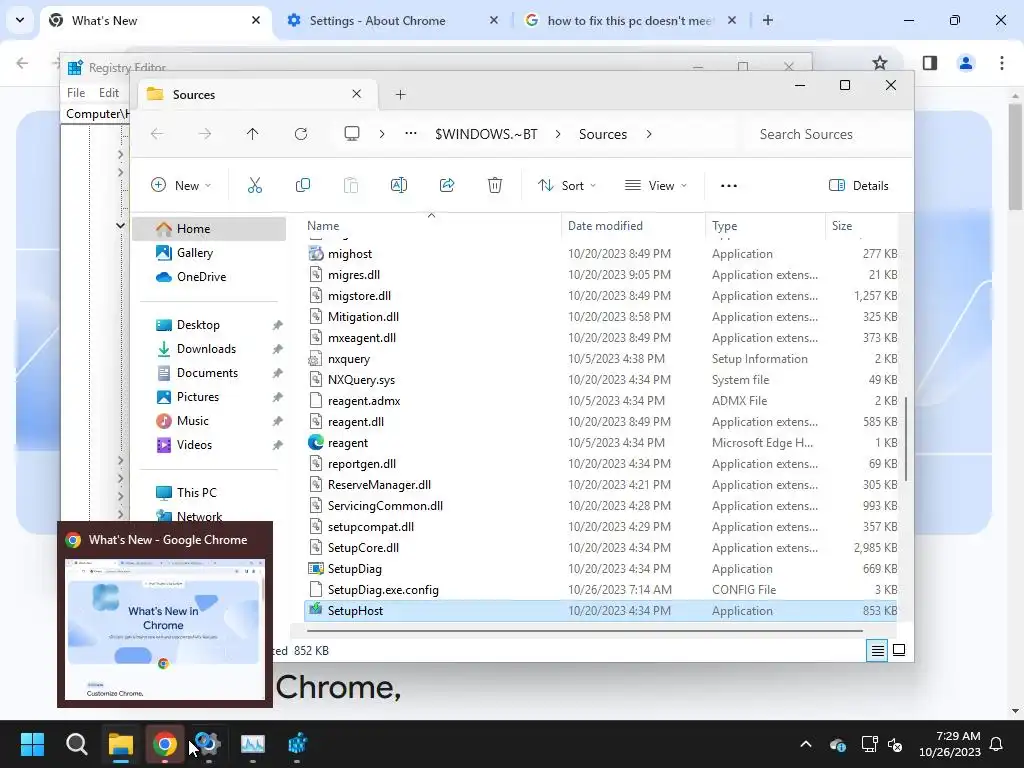Open the New dropdown in Explorer
The image size is (1024, 768).
pyautogui.click(x=181, y=185)
